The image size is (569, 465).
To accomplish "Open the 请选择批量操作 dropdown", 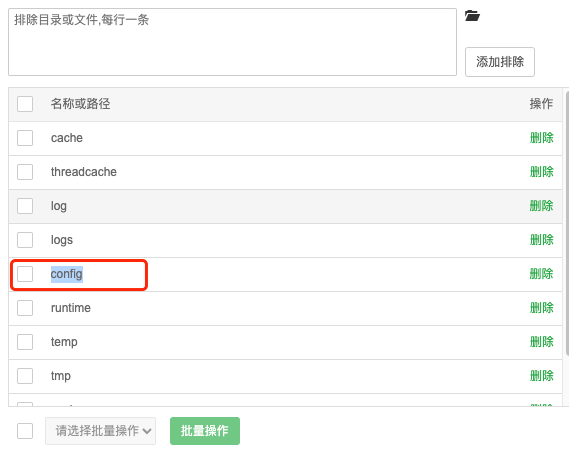I will tap(101, 431).
